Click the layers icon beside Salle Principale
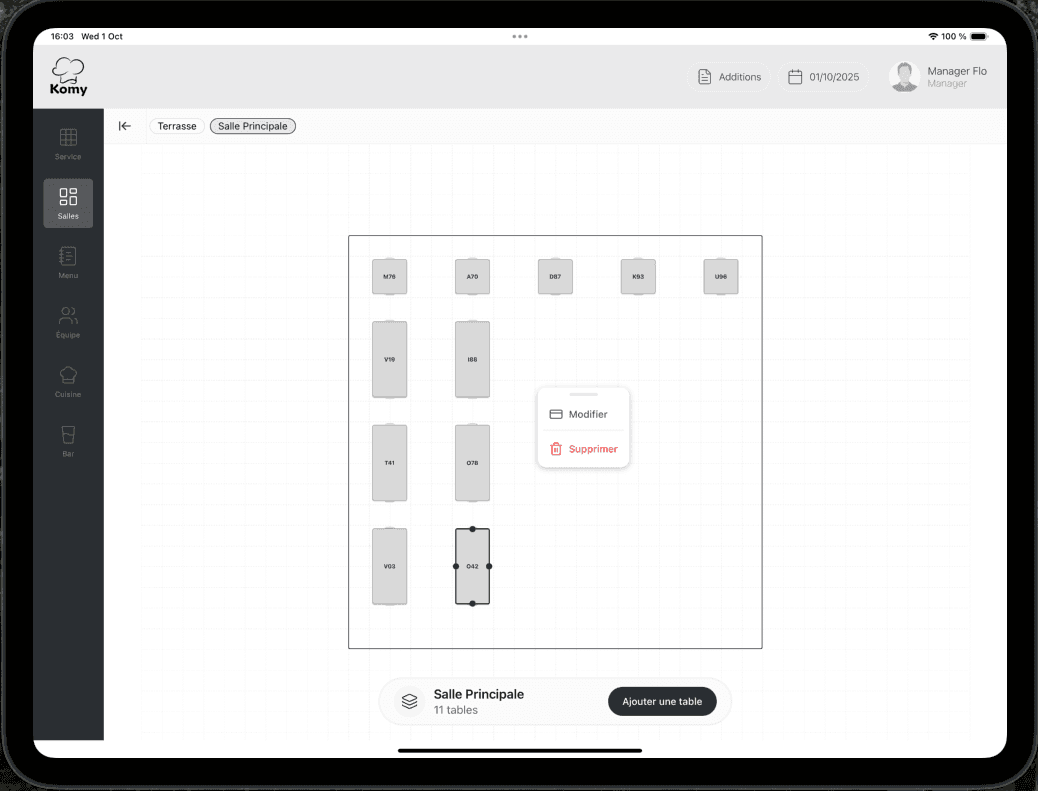The image size is (1038, 791). pyautogui.click(x=409, y=702)
